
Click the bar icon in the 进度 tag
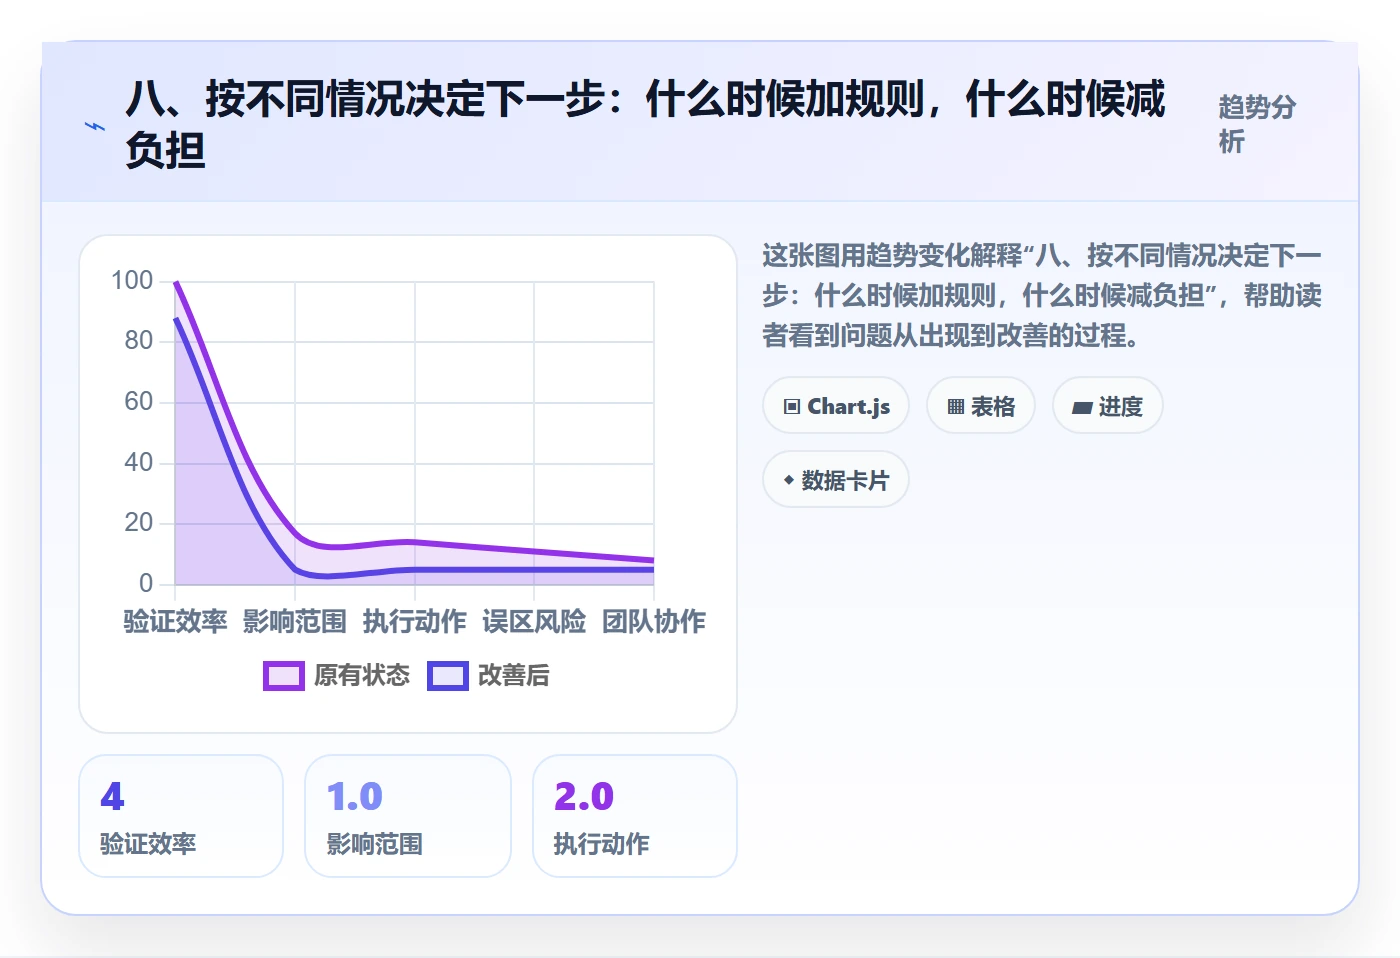[1082, 408]
